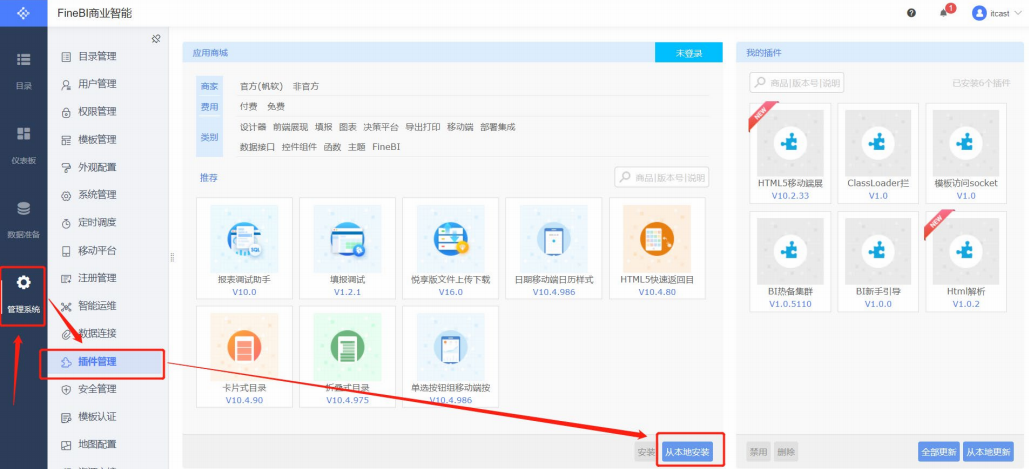Filter by 官方(帆软) merchant
This screenshot has height=469, width=1029.
[x=261, y=86]
